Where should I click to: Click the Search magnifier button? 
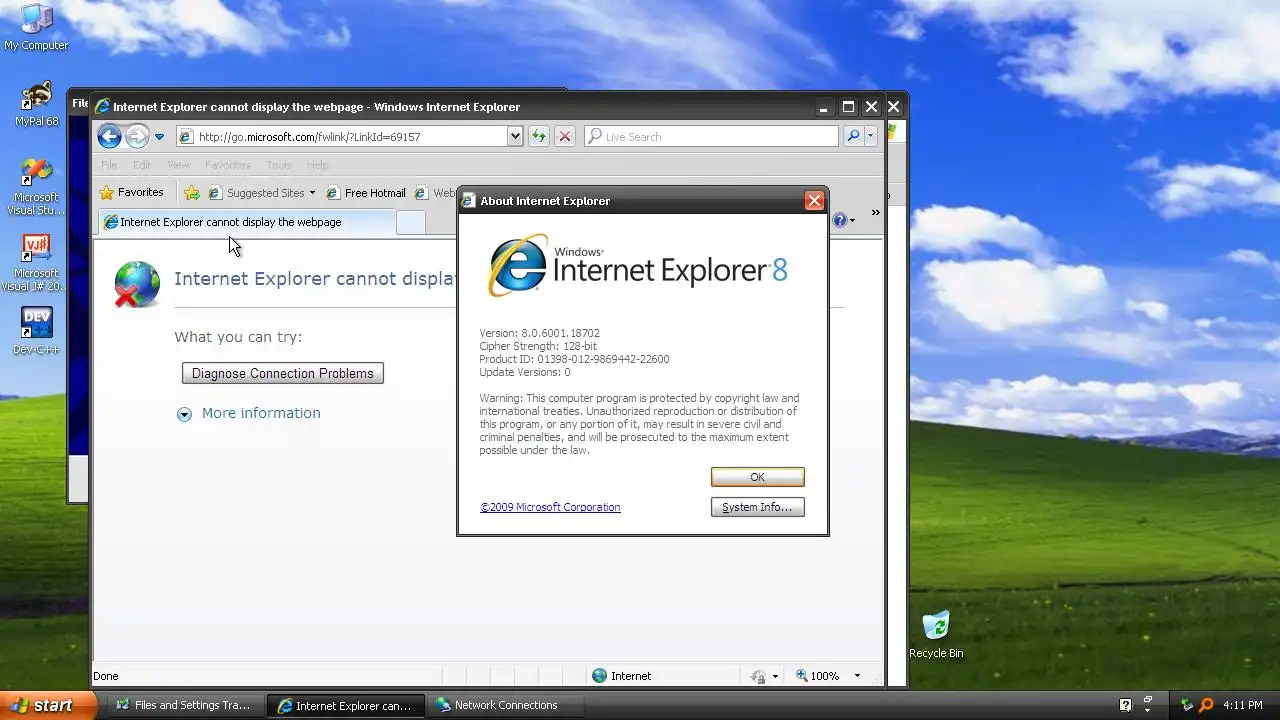point(854,136)
